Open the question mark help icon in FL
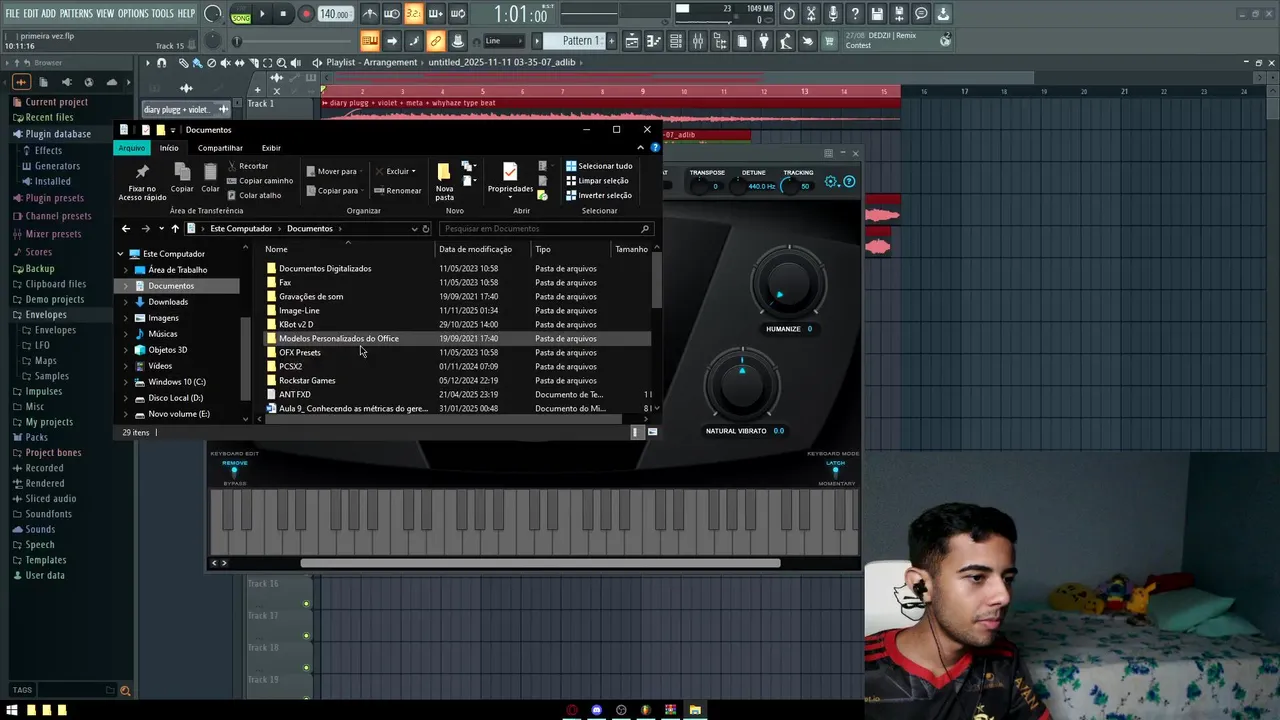1280x720 pixels. pos(855,14)
